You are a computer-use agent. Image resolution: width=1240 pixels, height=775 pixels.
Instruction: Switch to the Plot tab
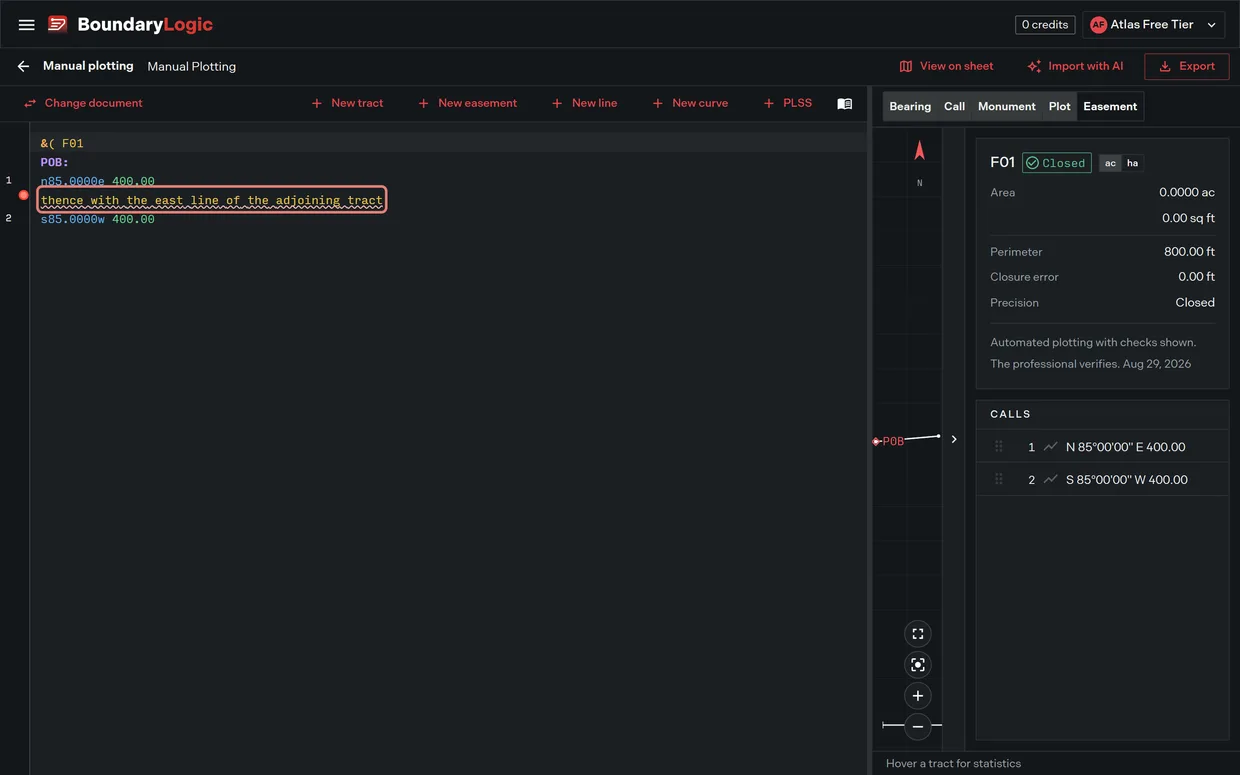pos(1060,106)
